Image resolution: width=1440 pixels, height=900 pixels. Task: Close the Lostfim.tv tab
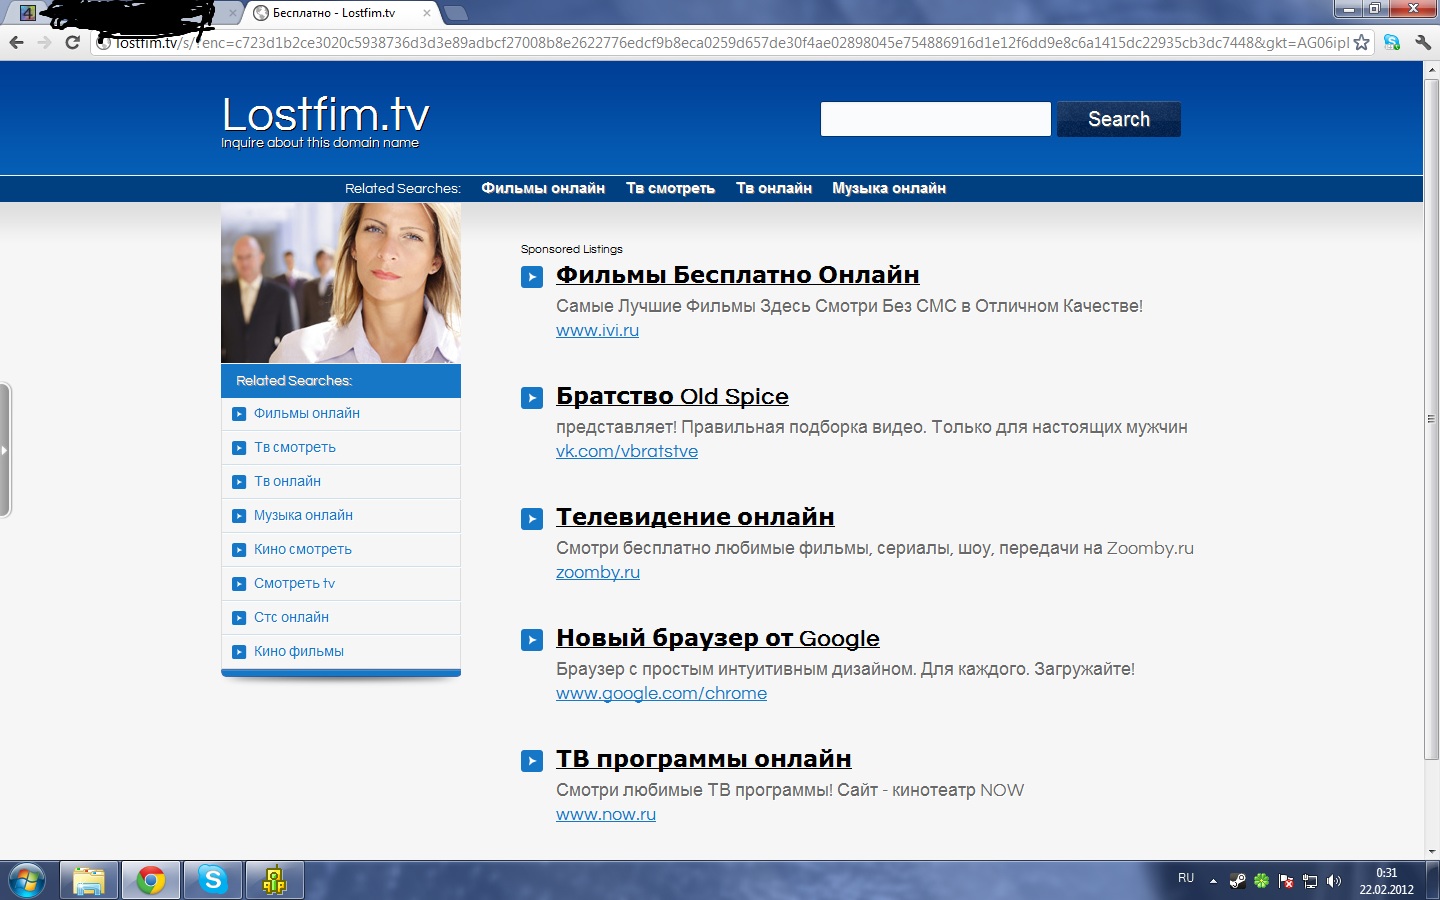(x=427, y=13)
